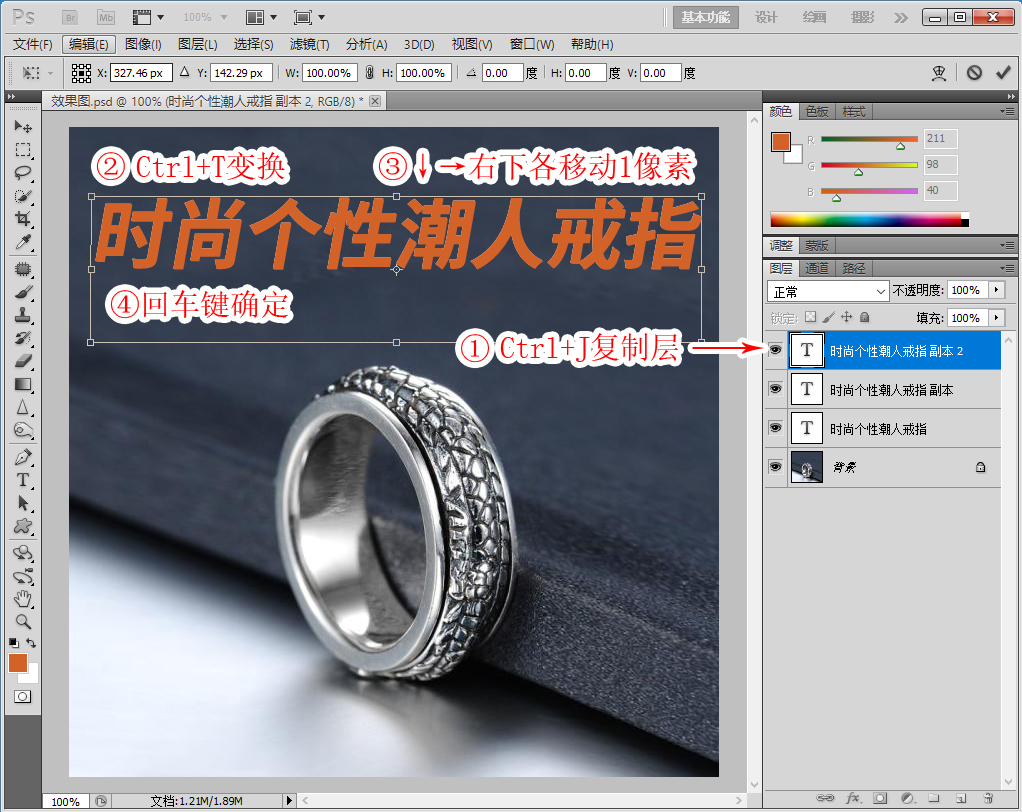Select the Quick Selection tool
This screenshot has width=1022, height=812.
pos(23,196)
